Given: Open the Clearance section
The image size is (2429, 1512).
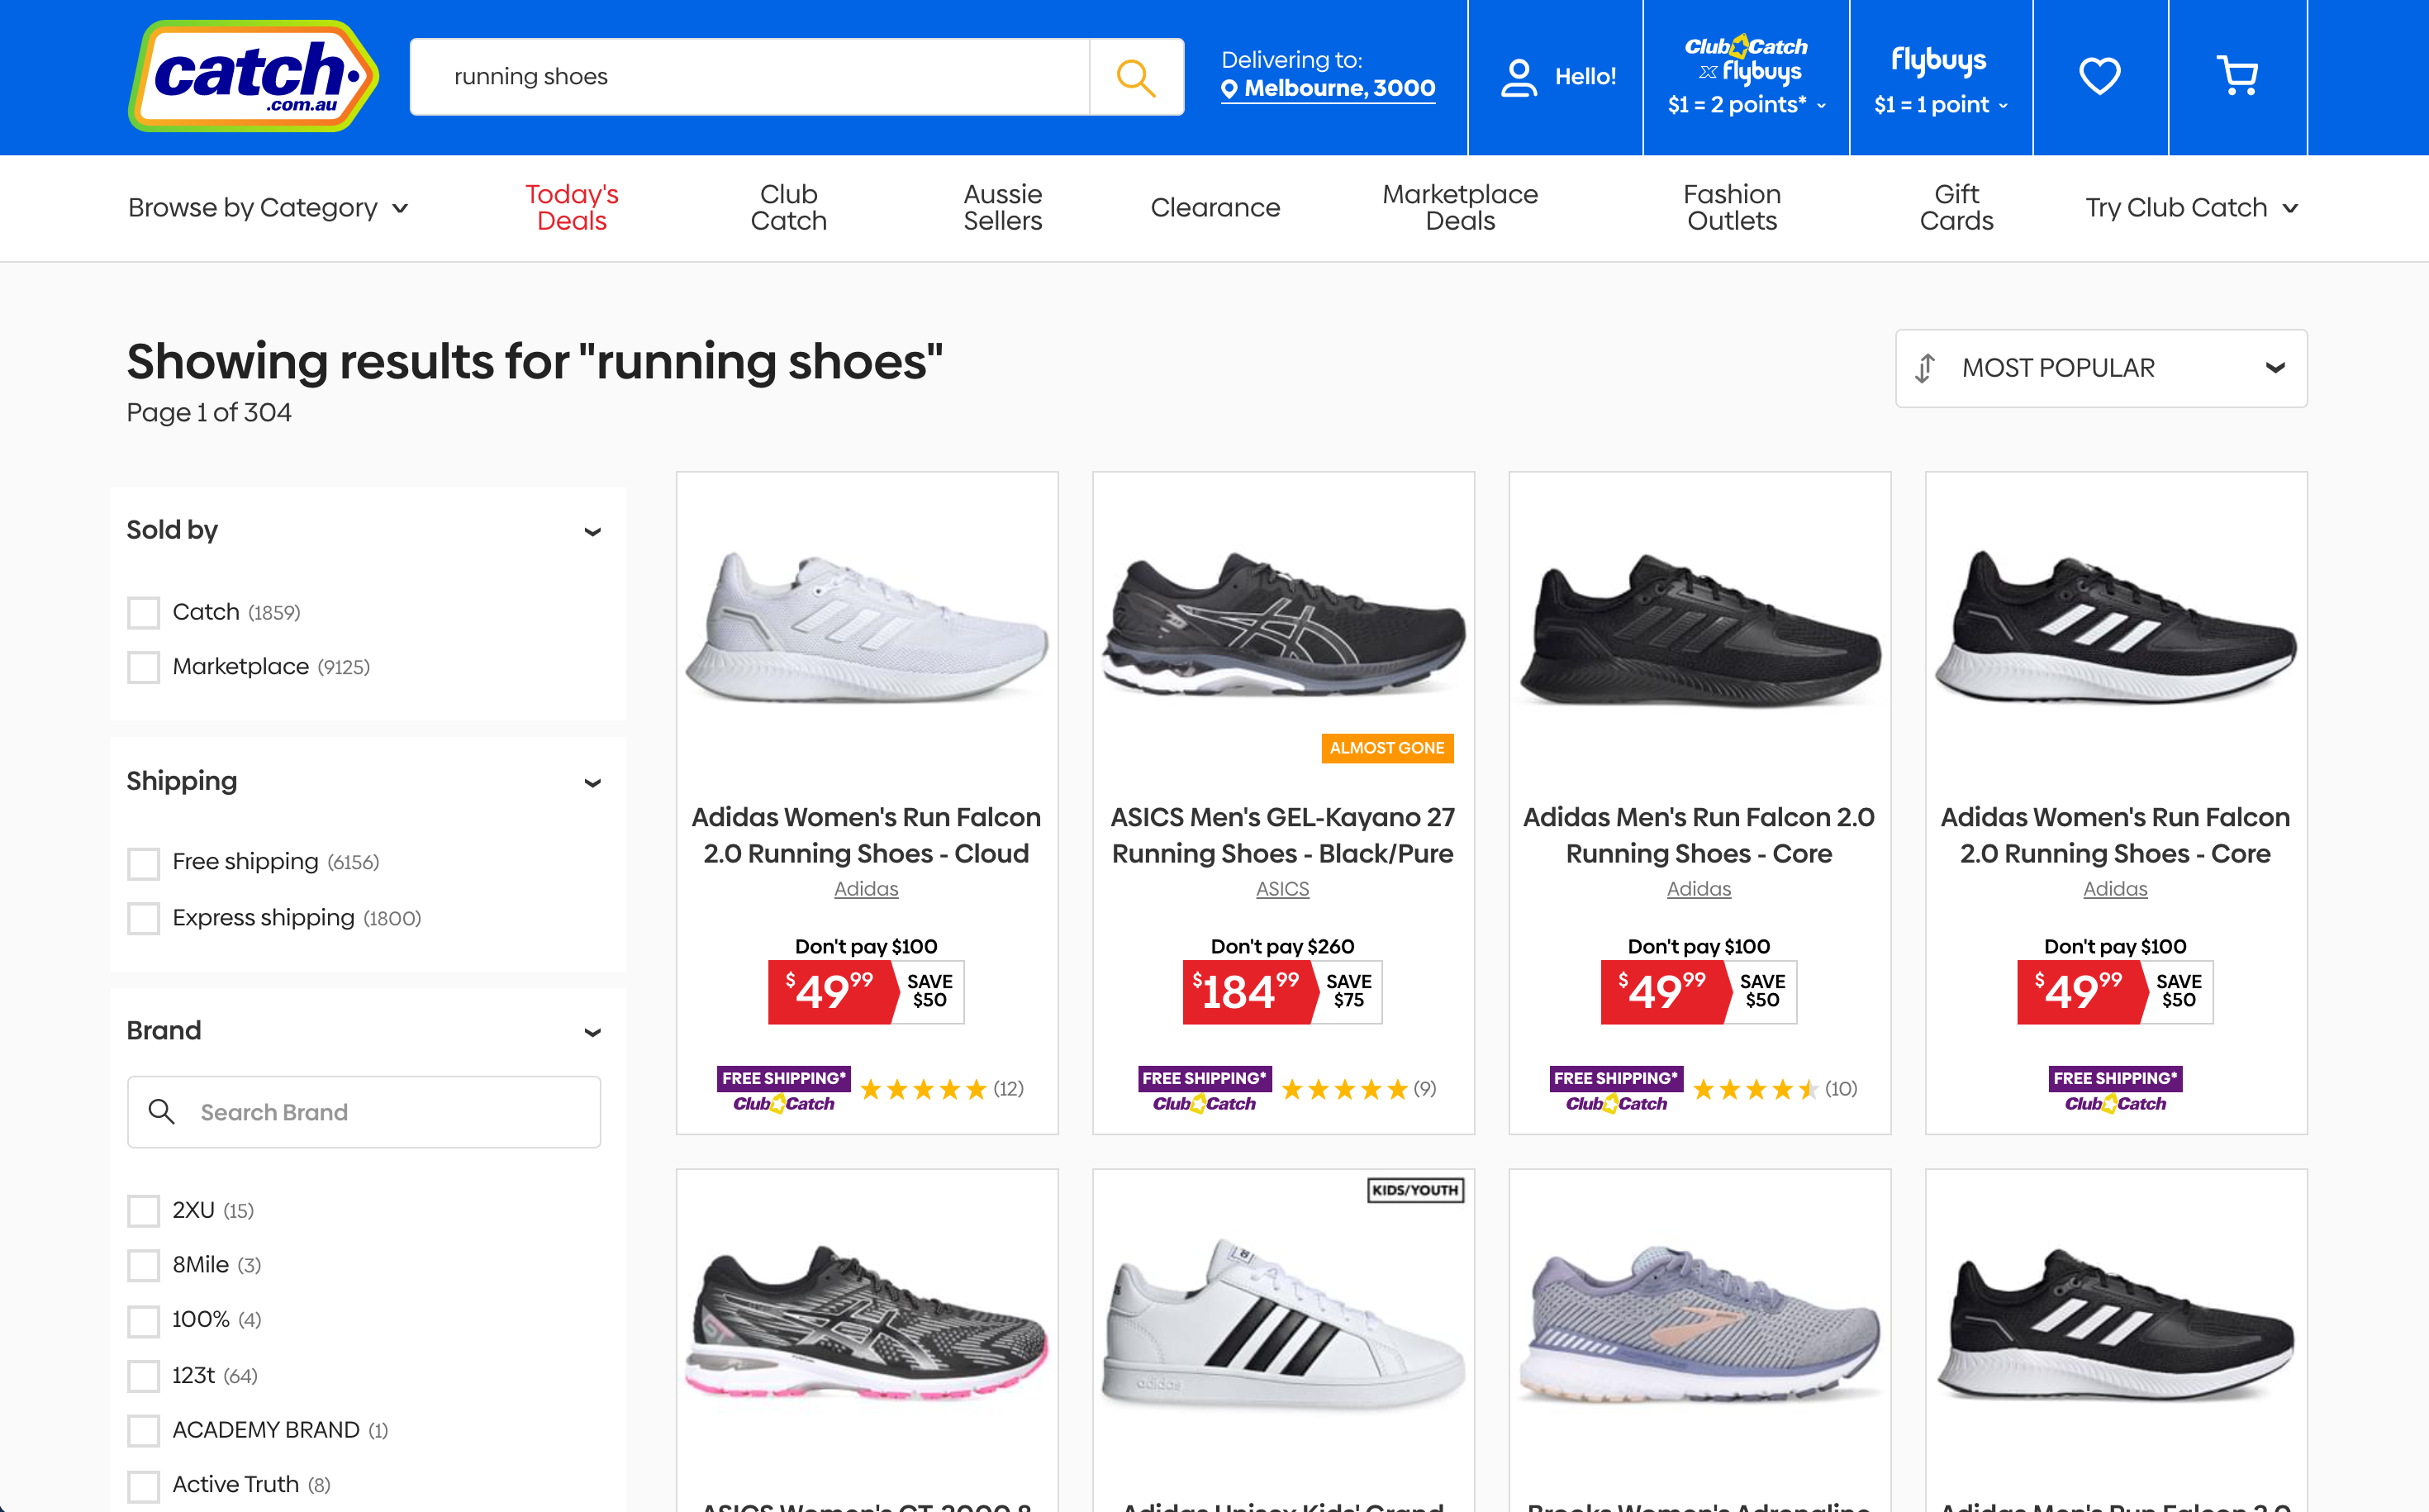Looking at the screenshot, I should [1215, 208].
